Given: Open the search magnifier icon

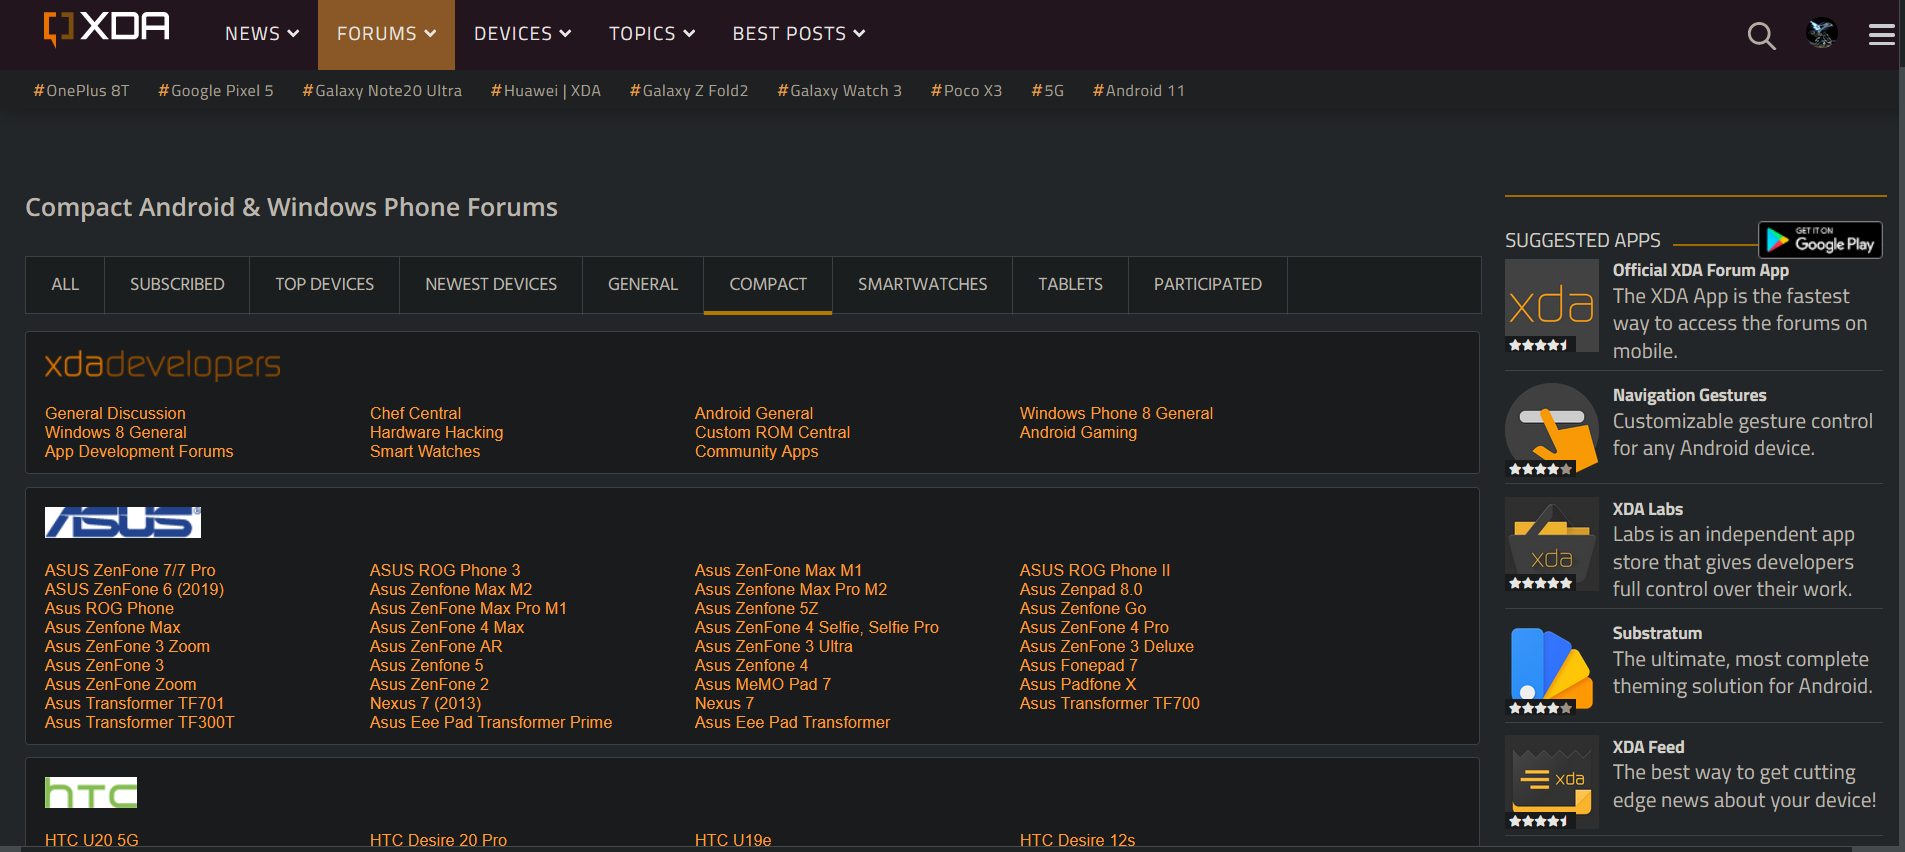Looking at the screenshot, I should 1761,36.
